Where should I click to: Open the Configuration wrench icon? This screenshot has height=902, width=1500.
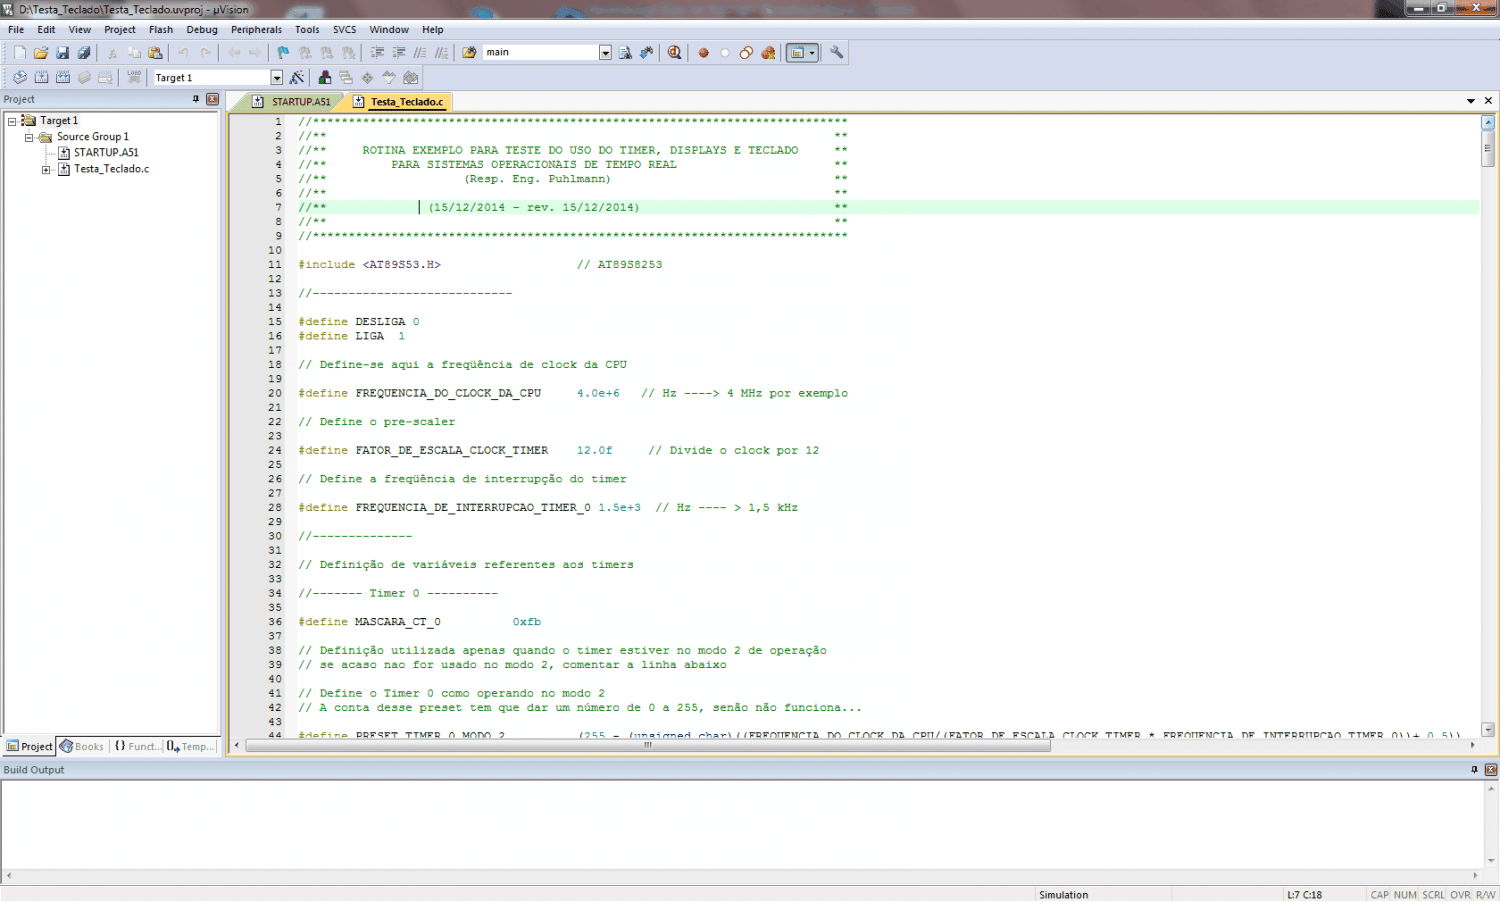(837, 53)
